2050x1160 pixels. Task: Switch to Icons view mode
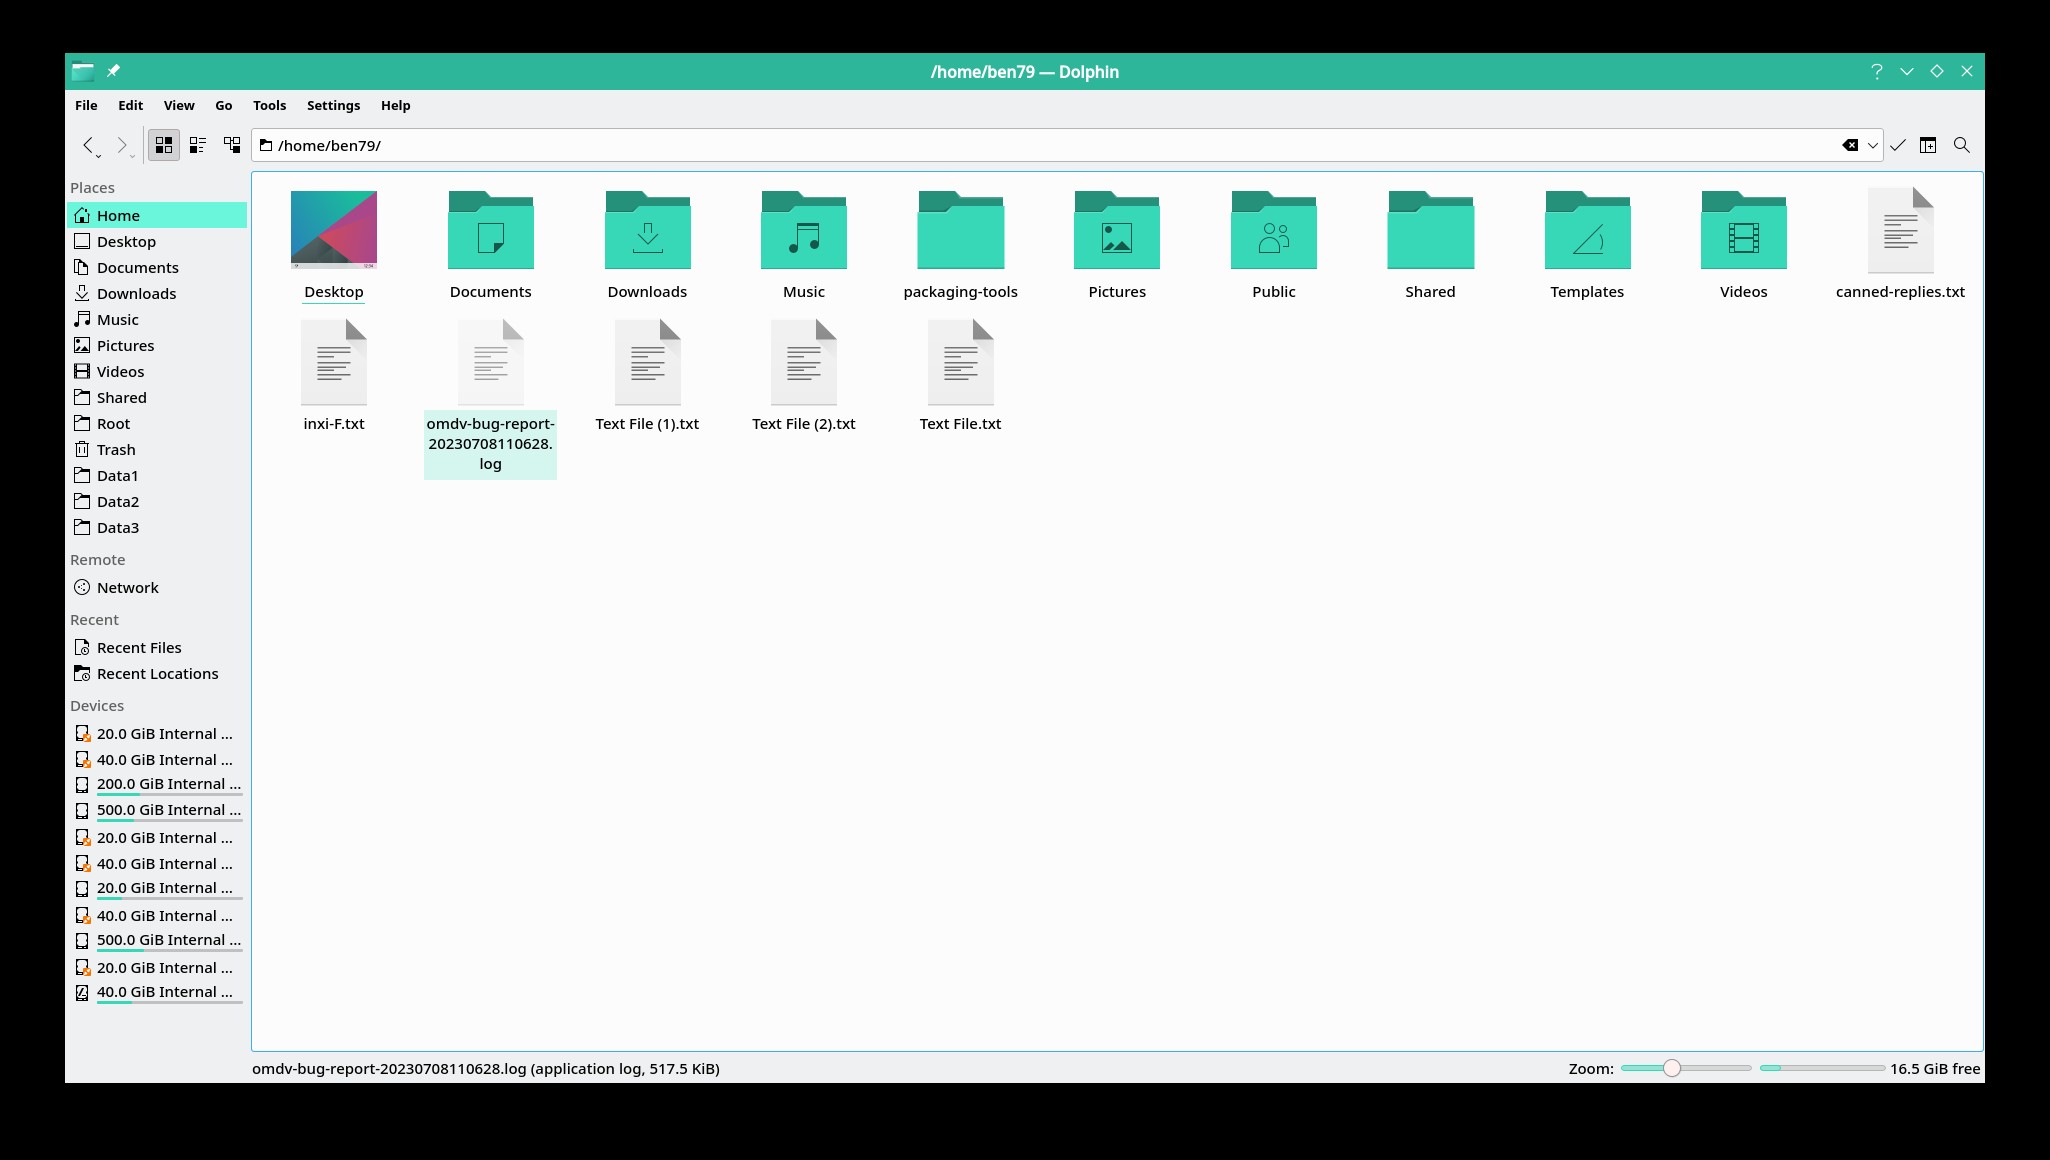coord(164,145)
